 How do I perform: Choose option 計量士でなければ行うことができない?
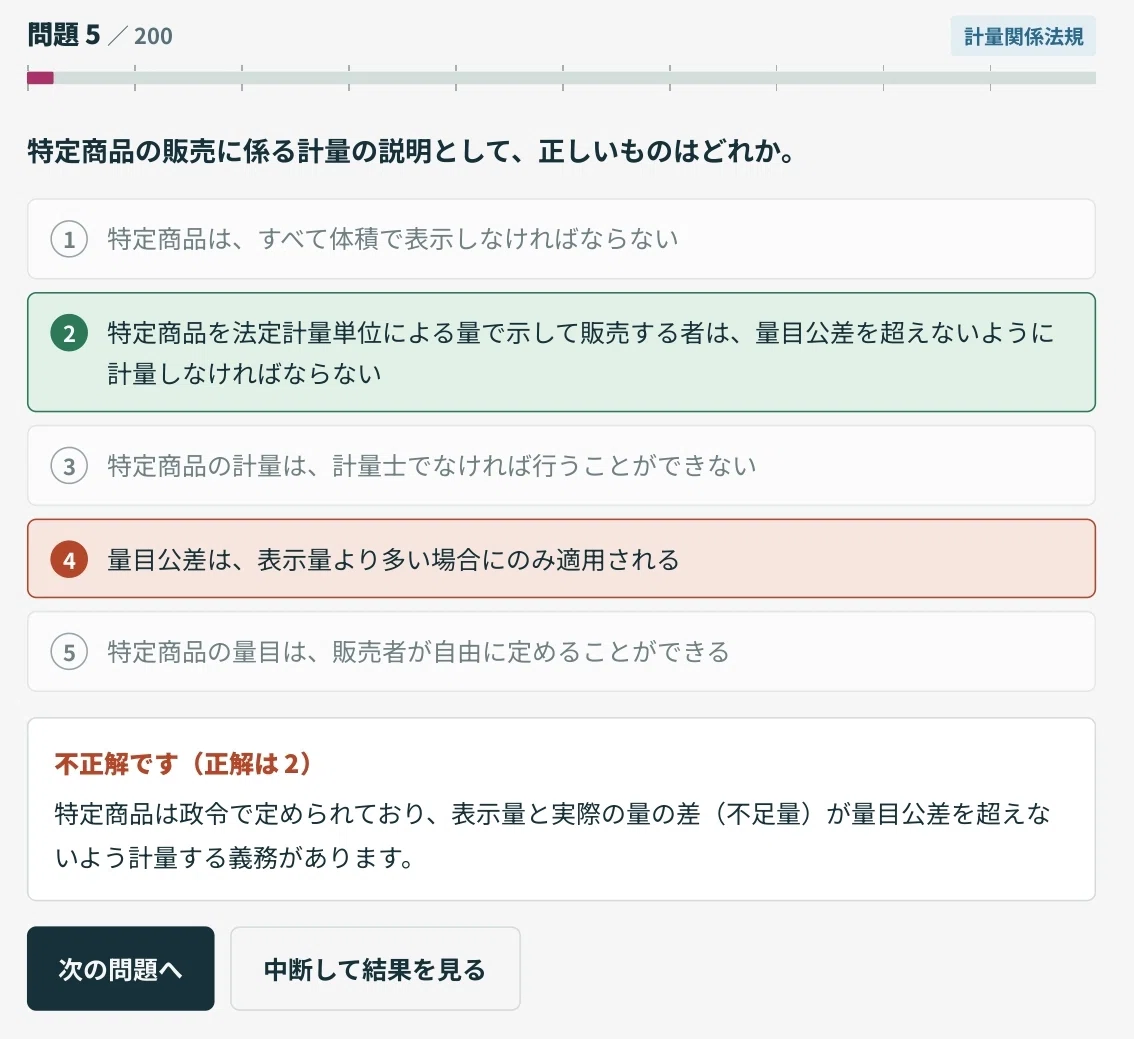[561, 466]
